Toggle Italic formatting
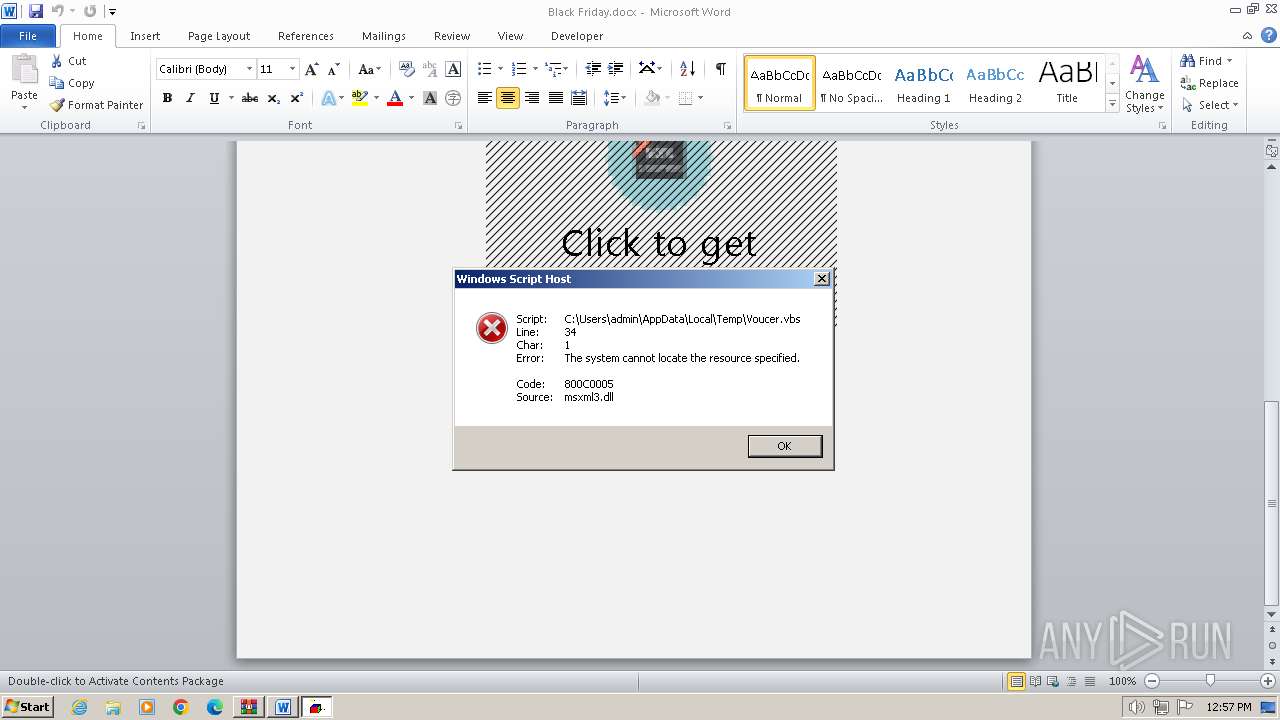The width and height of the screenshot is (1280, 720). point(190,98)
